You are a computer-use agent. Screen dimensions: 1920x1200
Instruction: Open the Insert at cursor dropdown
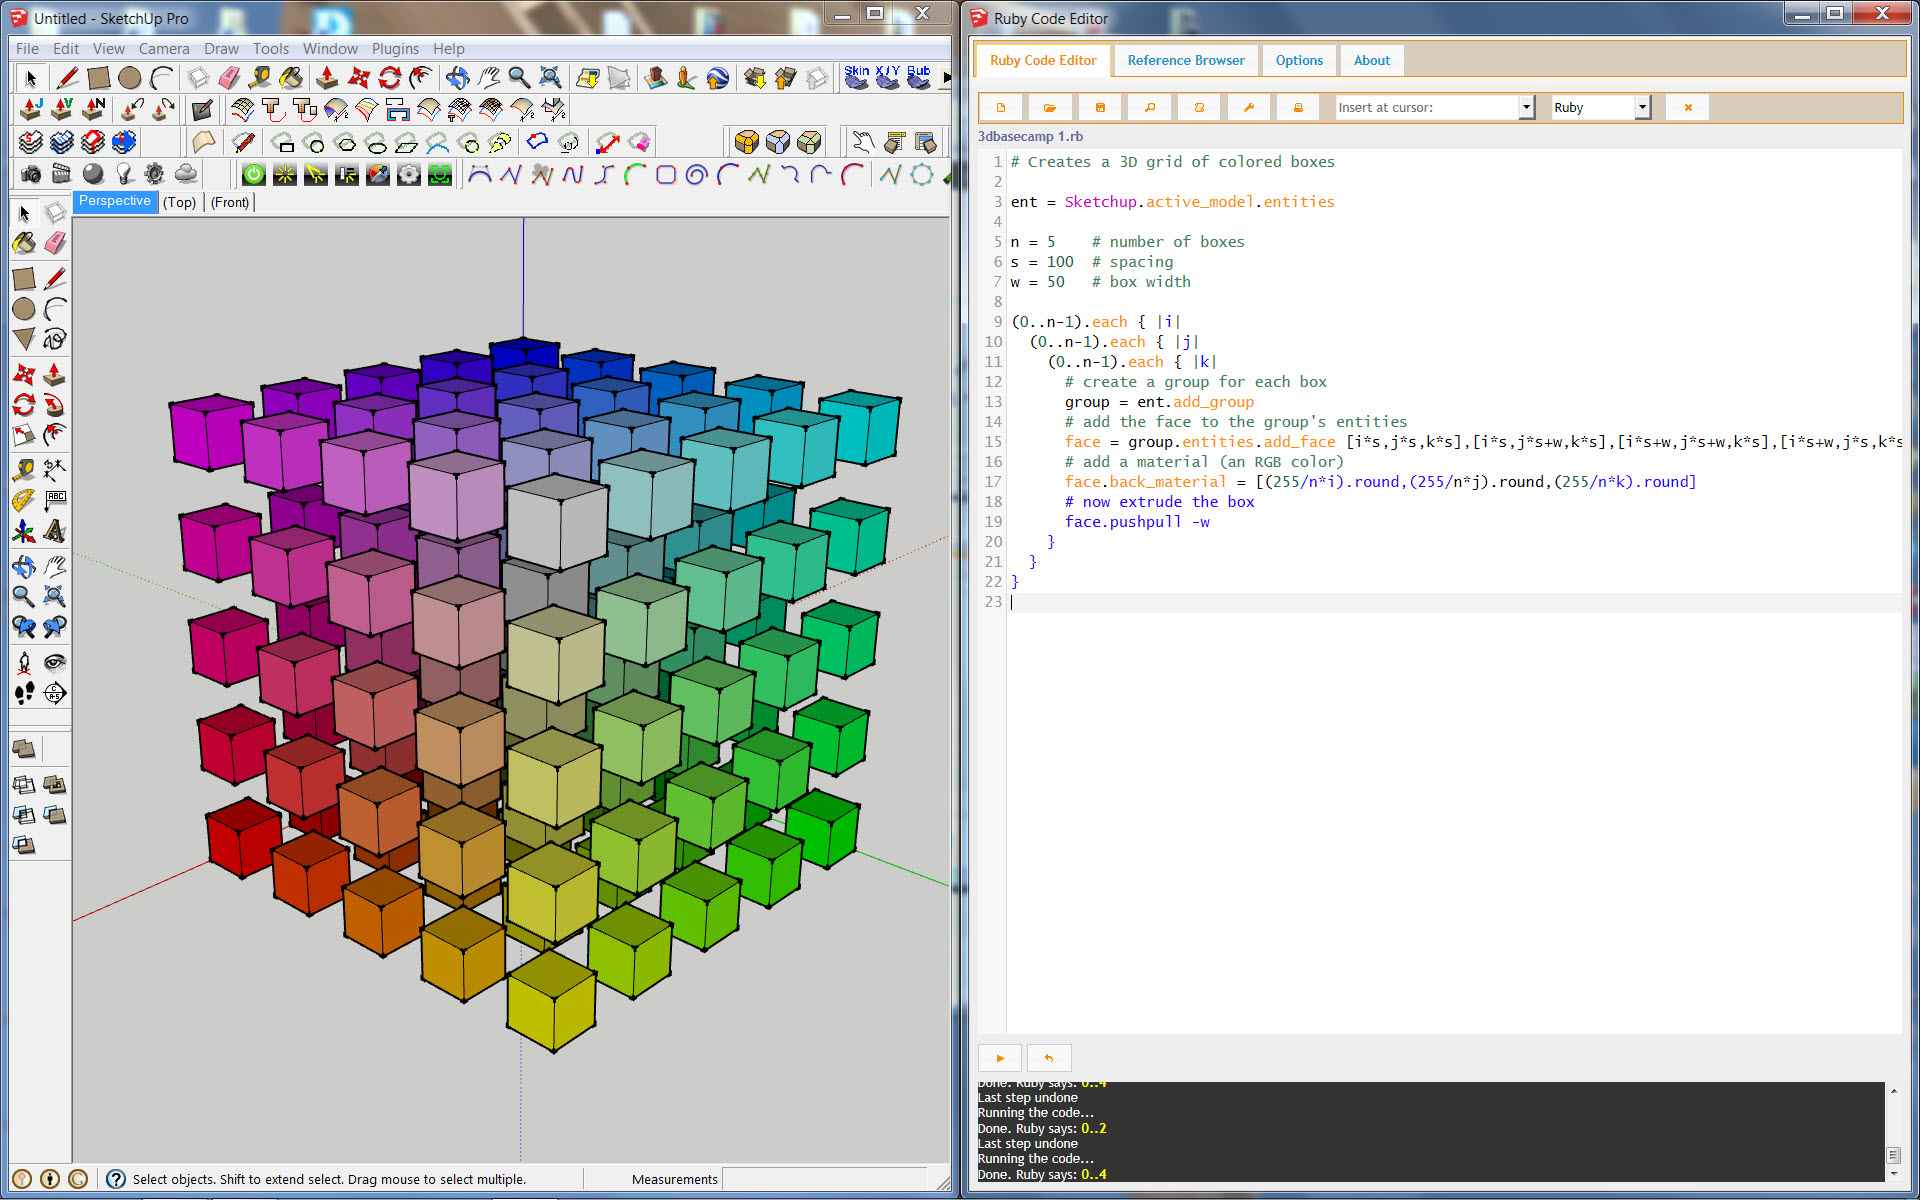tap(1525, 107)
